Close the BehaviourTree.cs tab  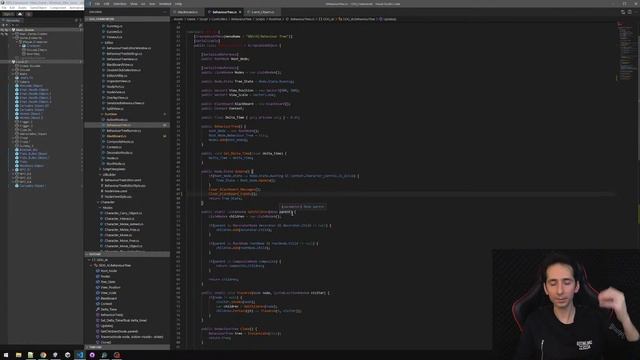[x=240, y=12]
